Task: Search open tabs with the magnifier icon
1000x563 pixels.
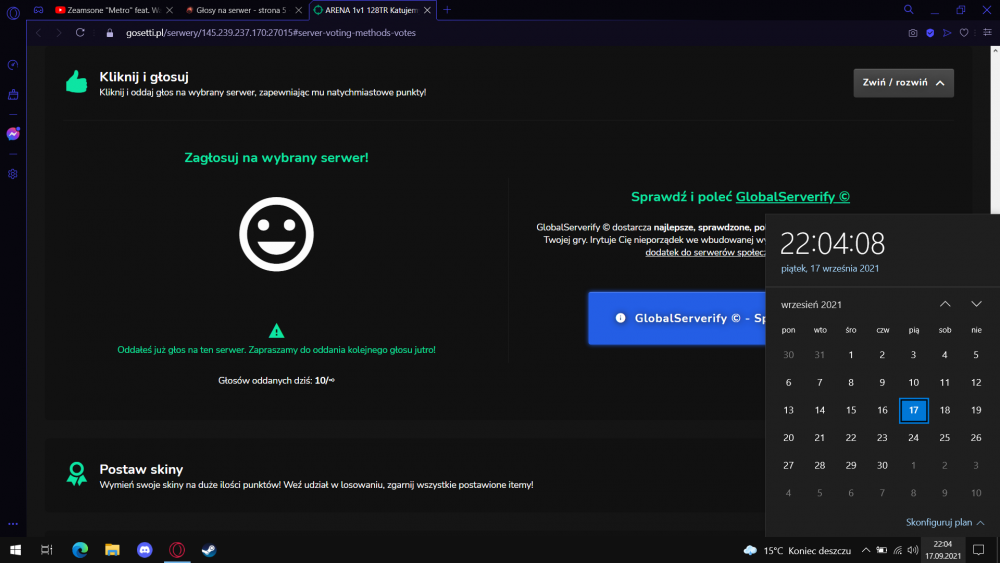Action: coord(909,10)
